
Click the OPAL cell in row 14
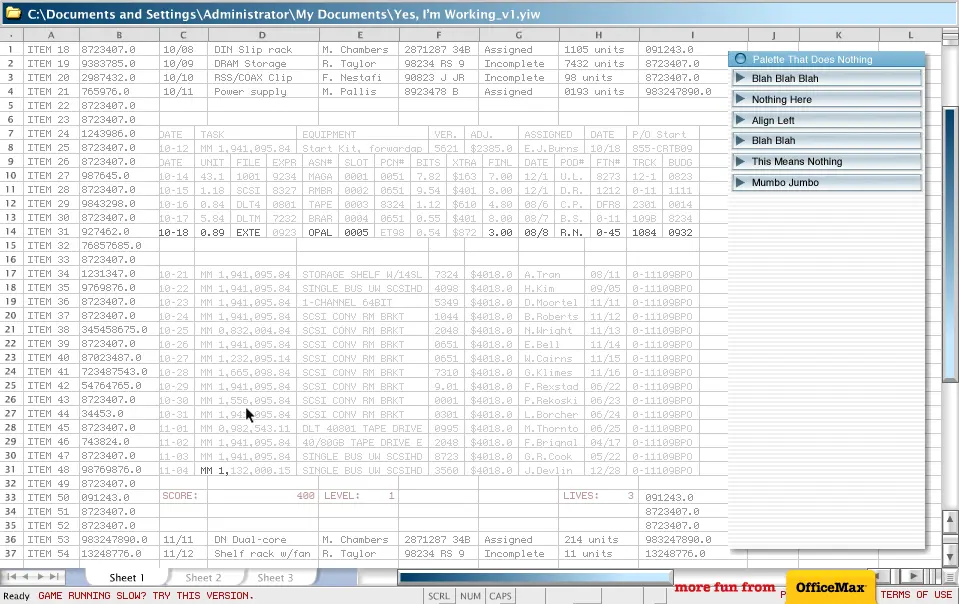(320, 232)
